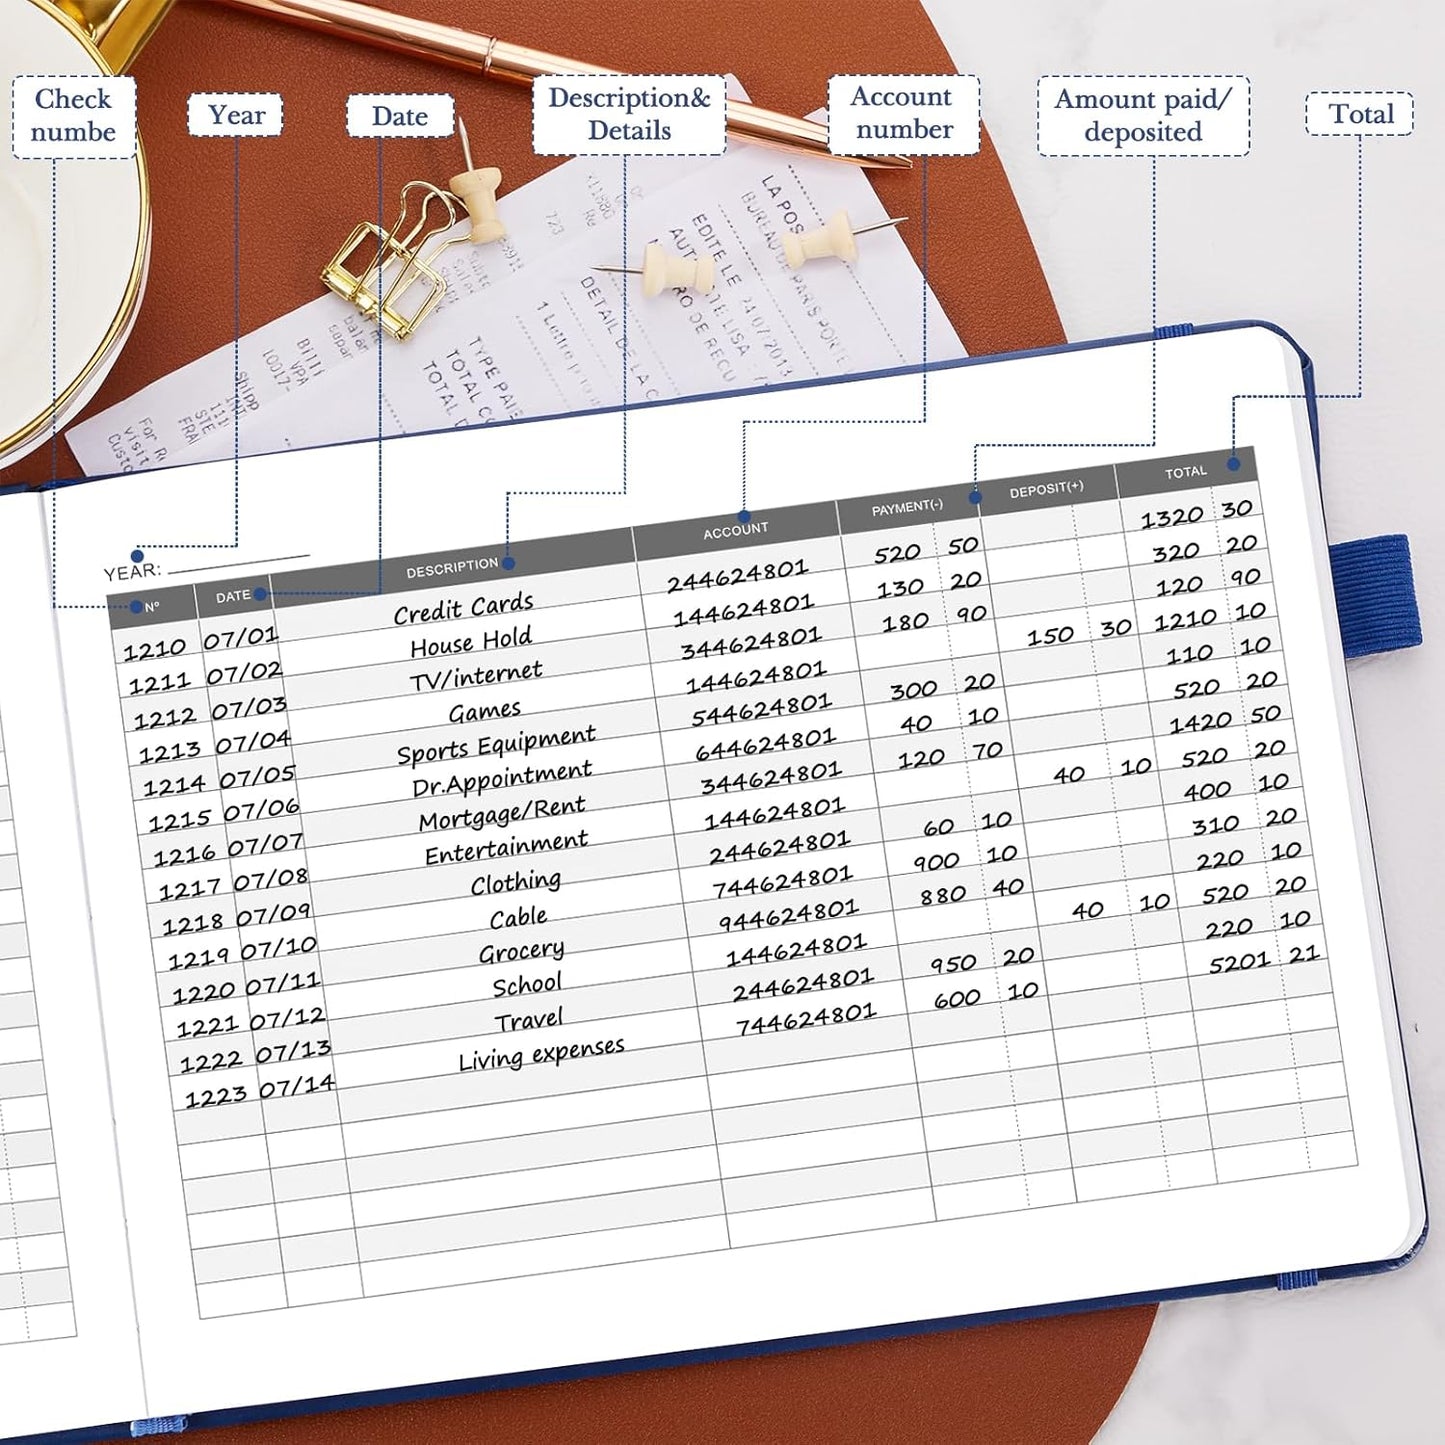Click the "Year" callout label
Viewport: 1445px width, 1445px height.
coord(236,115)
